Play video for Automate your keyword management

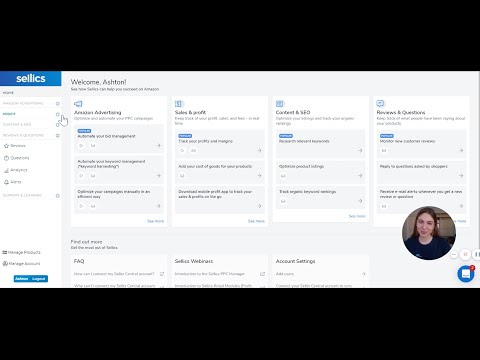pyautogui.click(x=81, y=176)
